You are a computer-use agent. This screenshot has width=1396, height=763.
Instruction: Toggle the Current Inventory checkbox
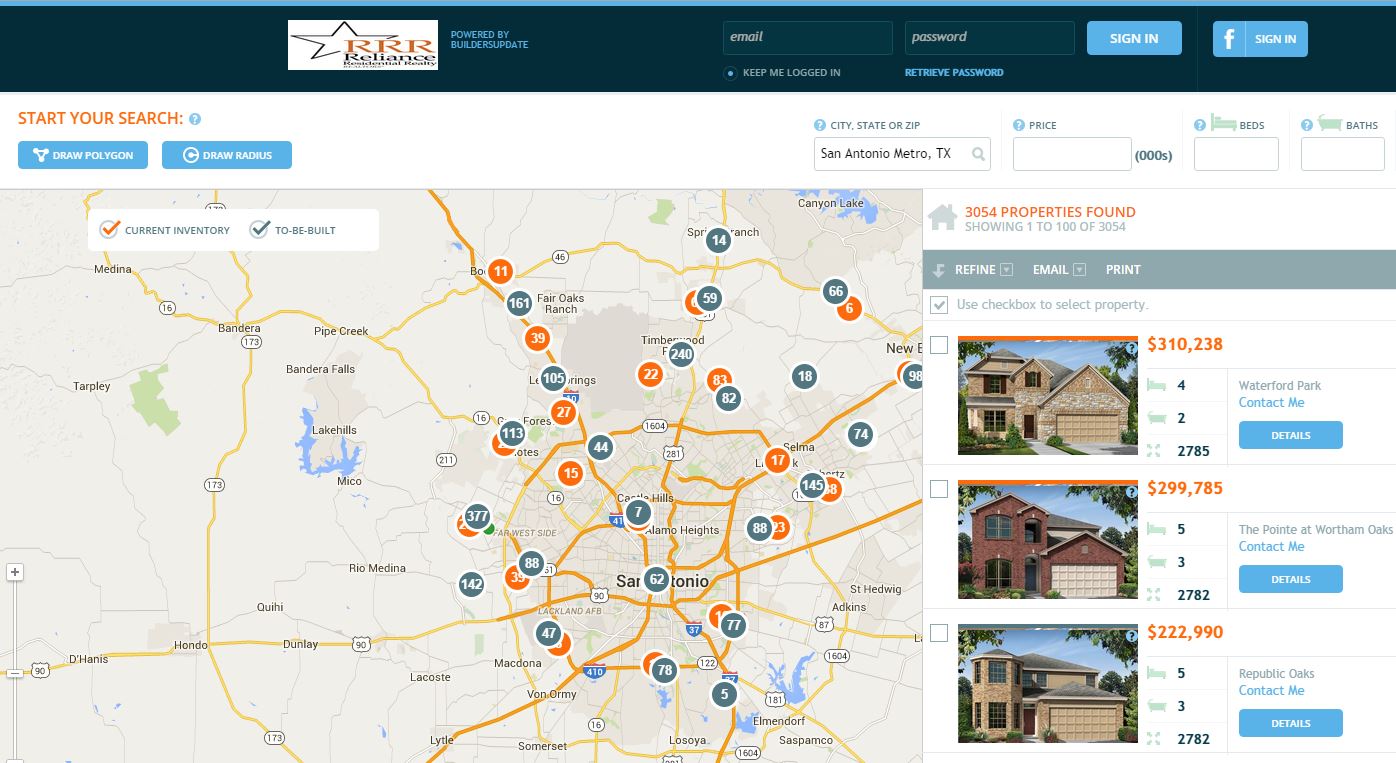pos(110,229)
